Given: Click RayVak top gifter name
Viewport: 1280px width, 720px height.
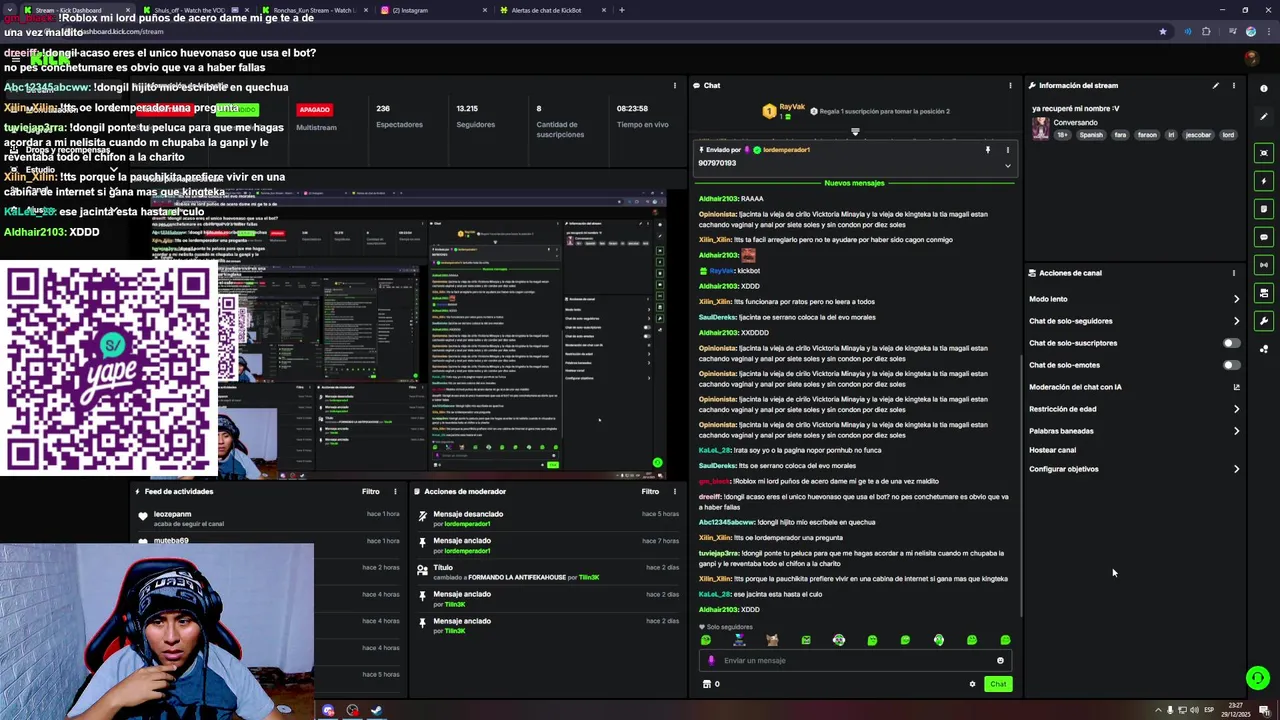Looking at the screenshot, I should (792, 106).
